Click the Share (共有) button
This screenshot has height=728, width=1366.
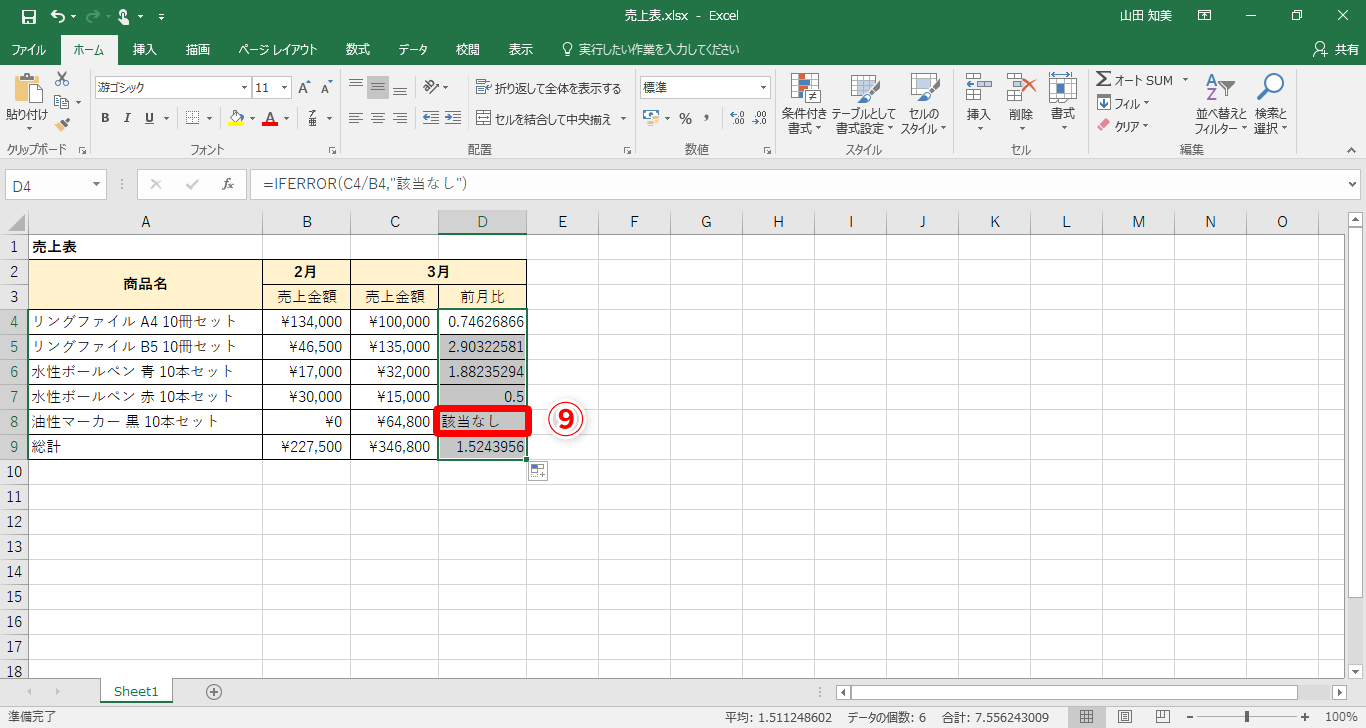tap(1335, 49)
